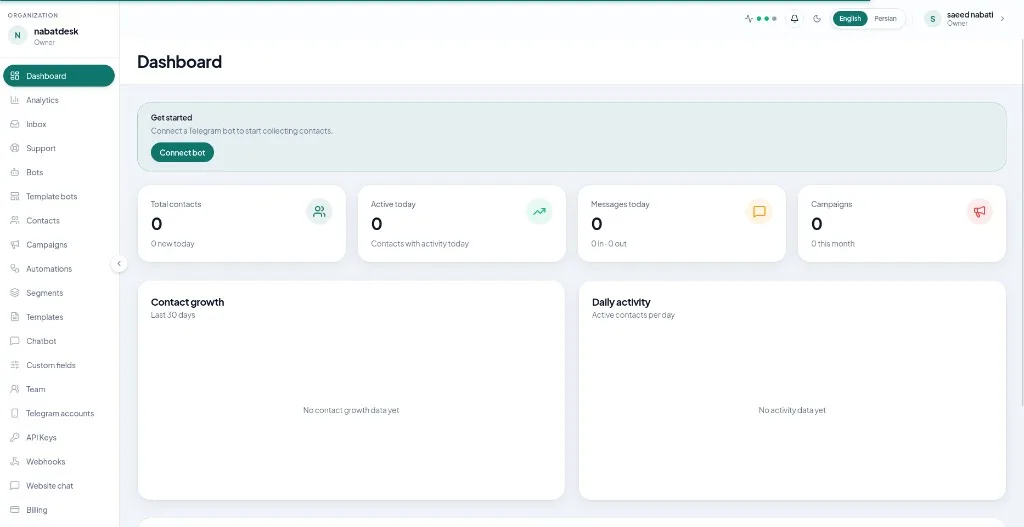Click the Messages today chat icon
The width and height of the screenshot is (1024, 527).
coord(759,212)
